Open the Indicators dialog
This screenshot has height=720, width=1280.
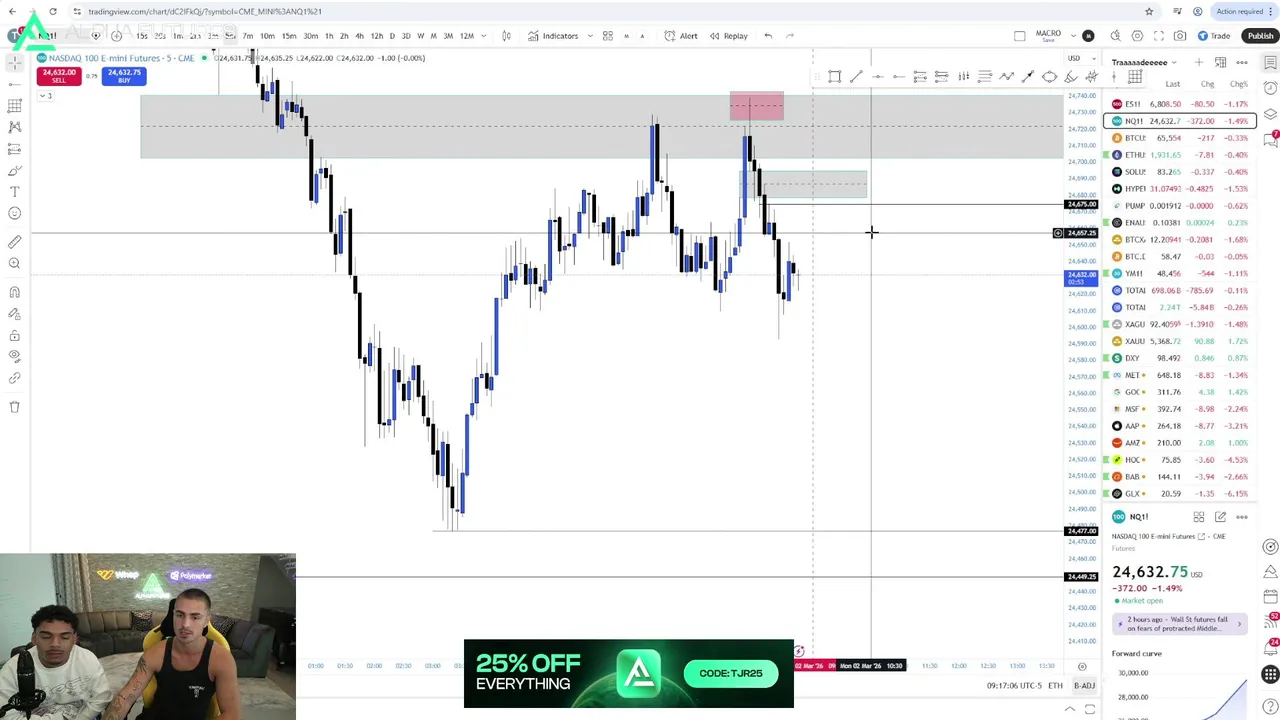[x=553, y=36]
